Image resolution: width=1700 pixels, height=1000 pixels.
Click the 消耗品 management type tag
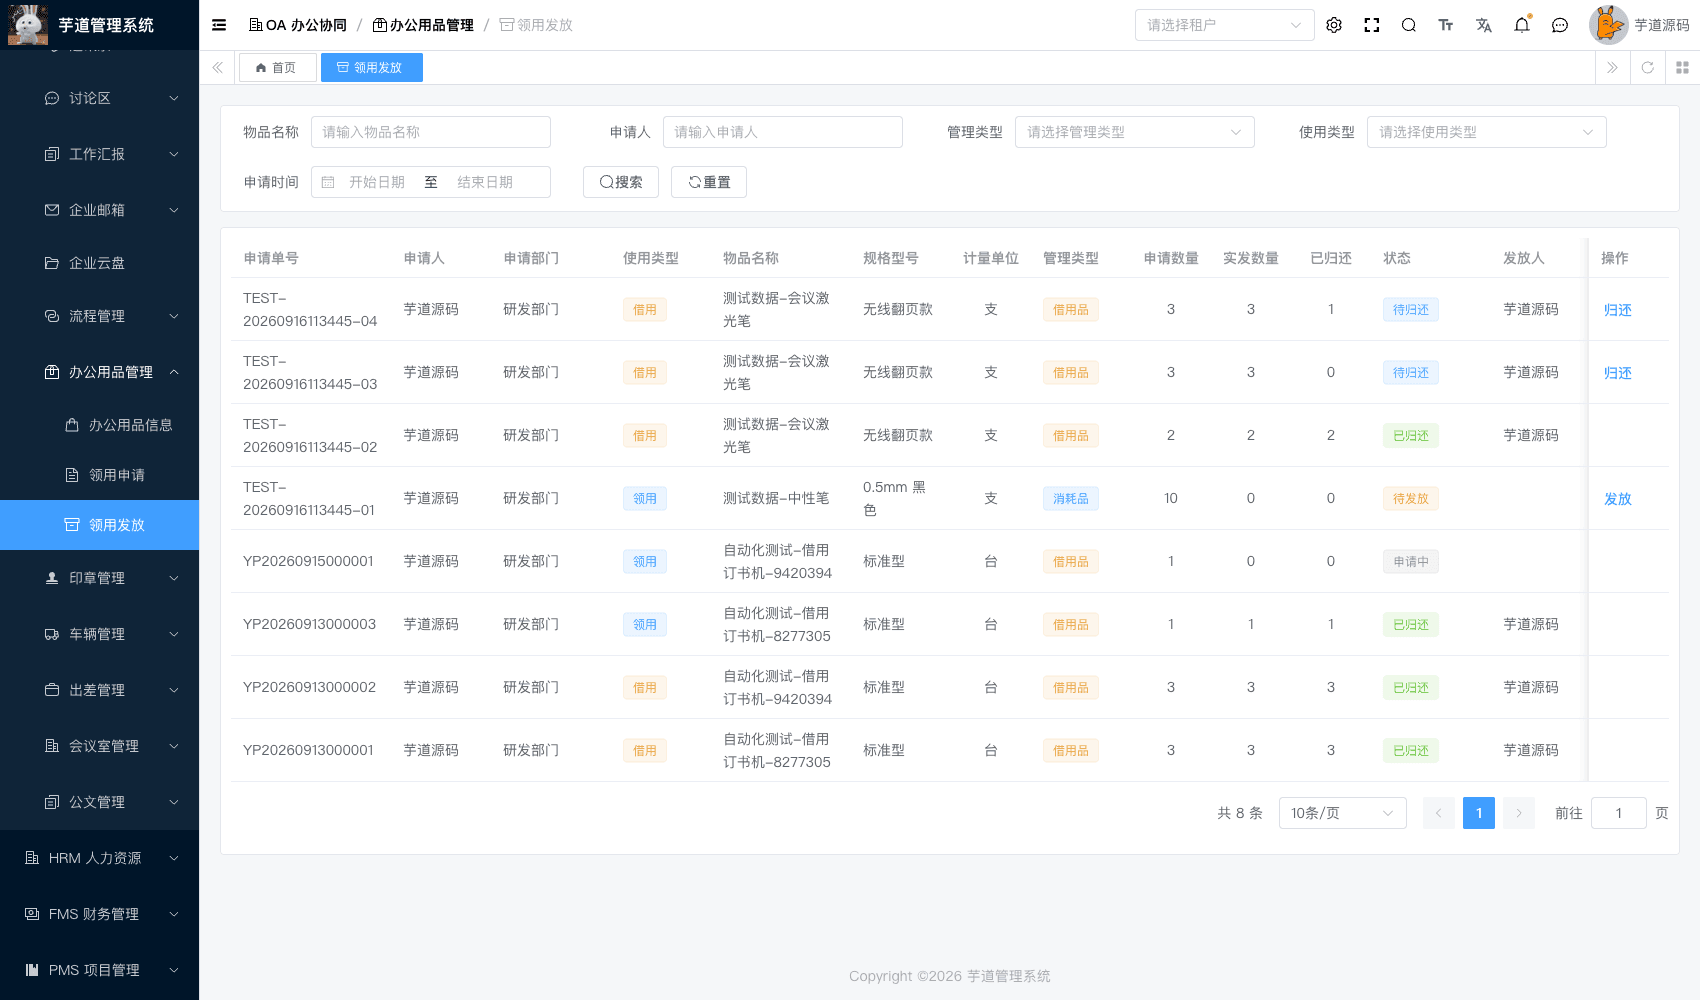(1071, 499)
